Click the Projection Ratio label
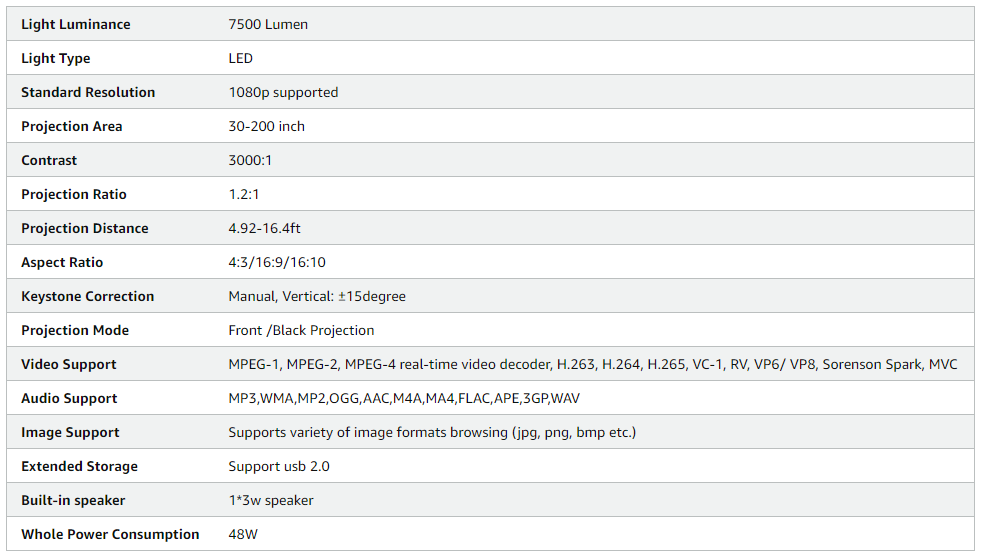Screen dimensions: 981x560 (x=74, y=195)
